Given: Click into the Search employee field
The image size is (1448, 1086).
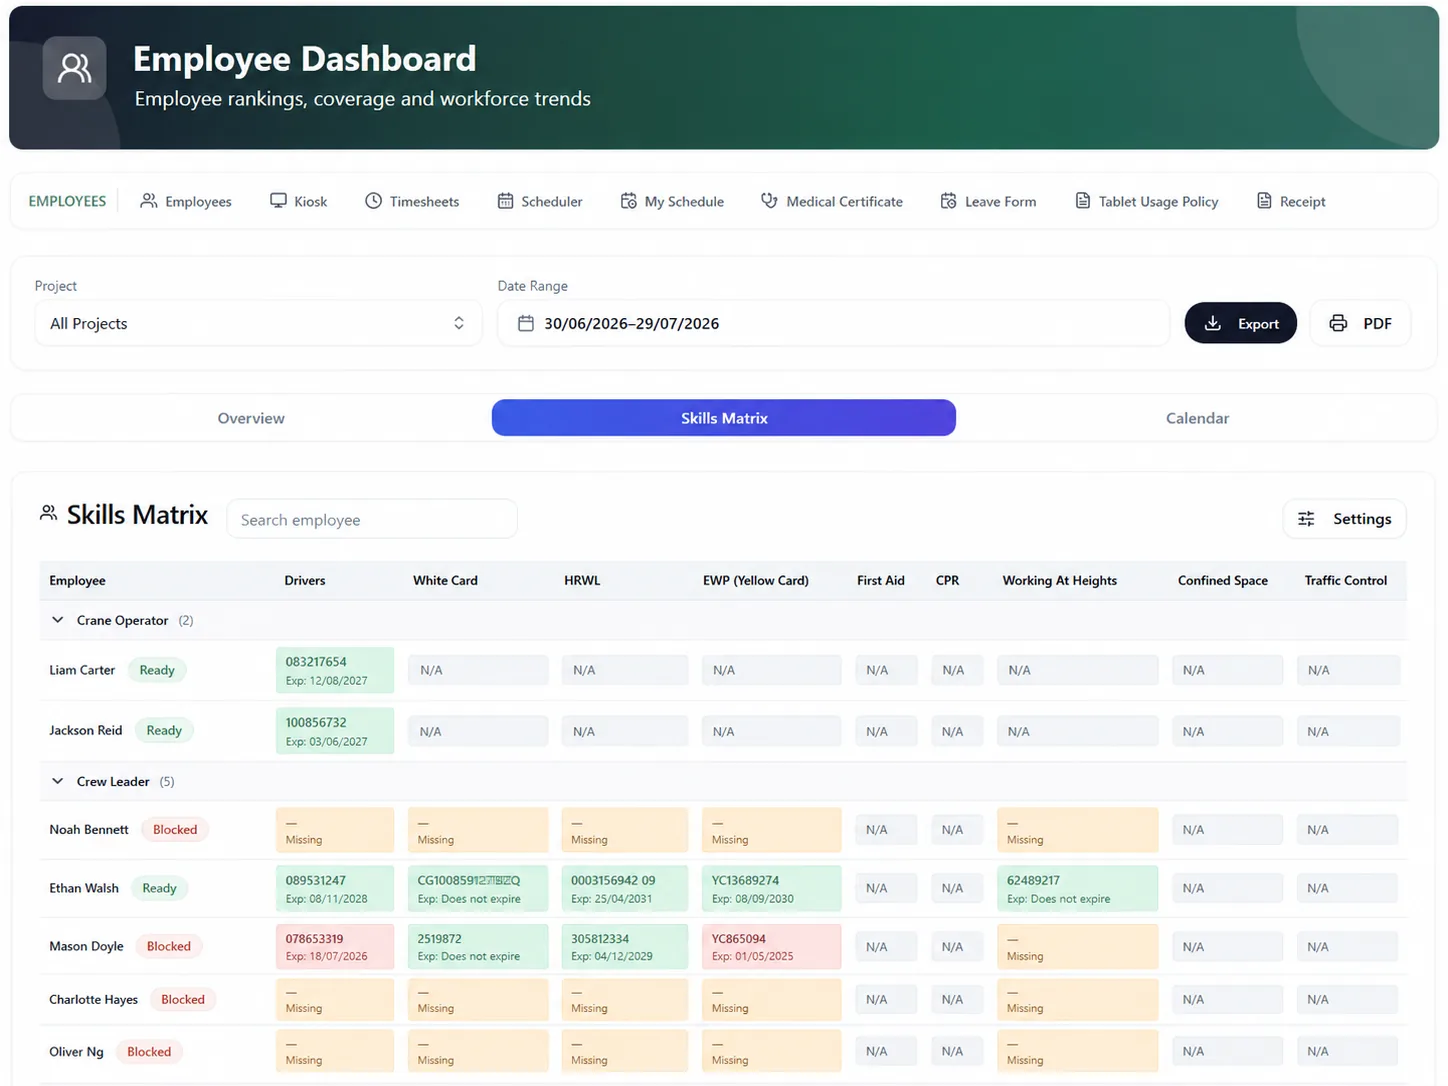Looking at the screenshot, I should point(372,519).
